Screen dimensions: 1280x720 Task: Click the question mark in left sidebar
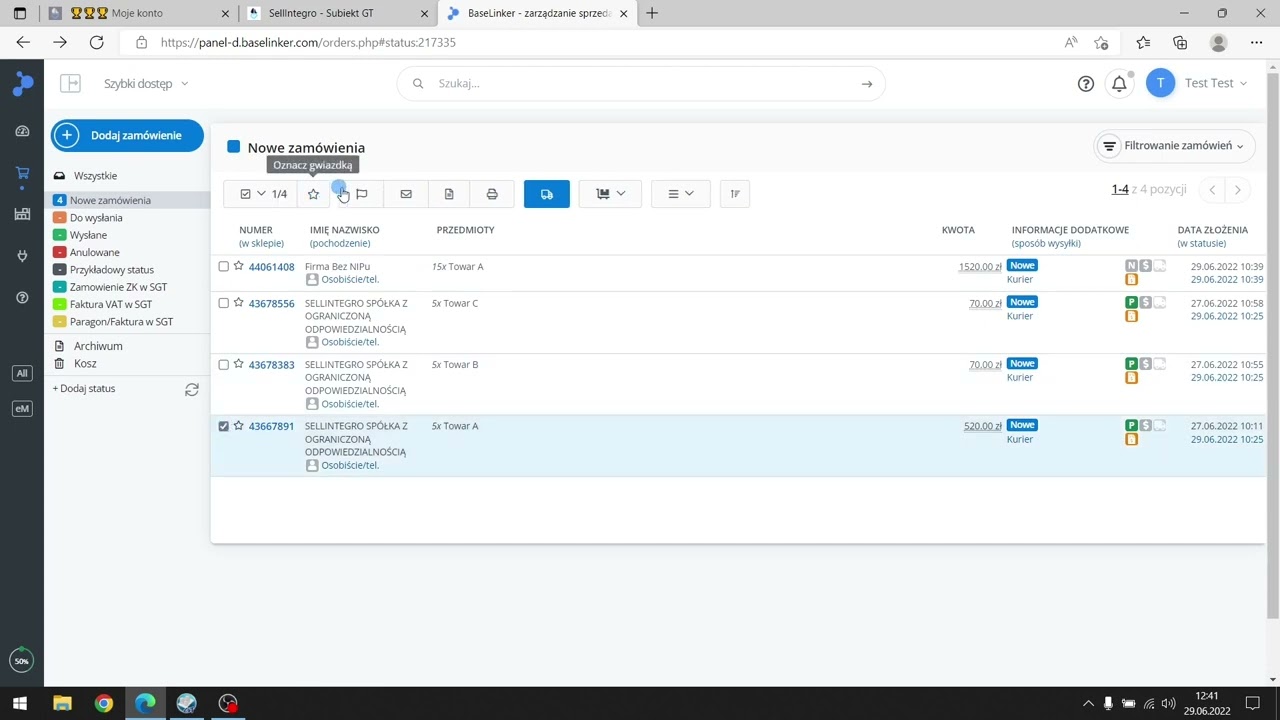22,298
